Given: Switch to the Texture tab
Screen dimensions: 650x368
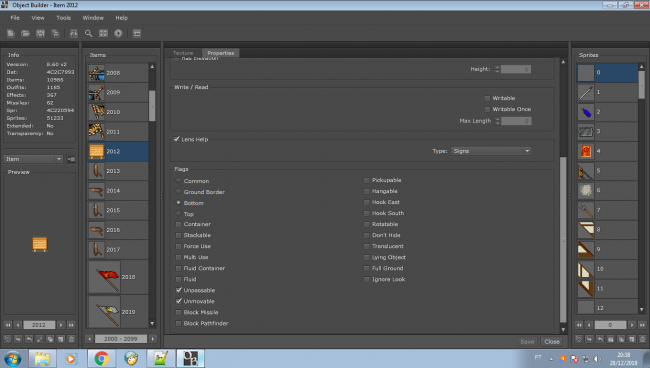Looking at the screenshot, I should [183, 53].
